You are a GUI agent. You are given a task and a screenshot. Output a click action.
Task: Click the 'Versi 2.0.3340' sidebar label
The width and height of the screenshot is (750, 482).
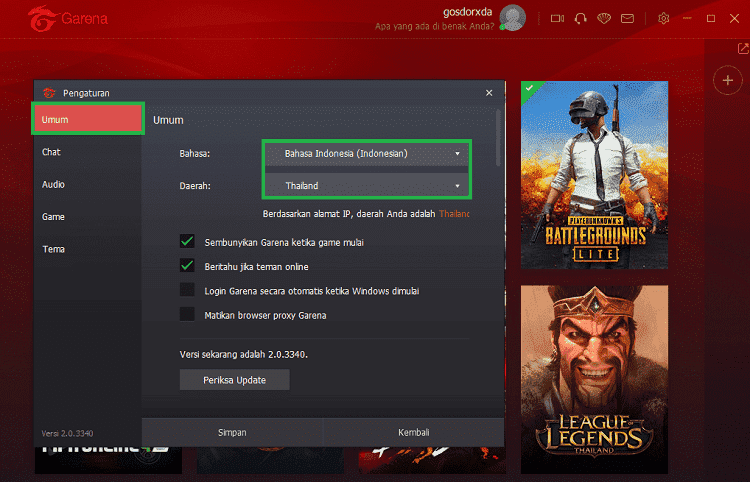pyautogui.click(x=67, y=433)
